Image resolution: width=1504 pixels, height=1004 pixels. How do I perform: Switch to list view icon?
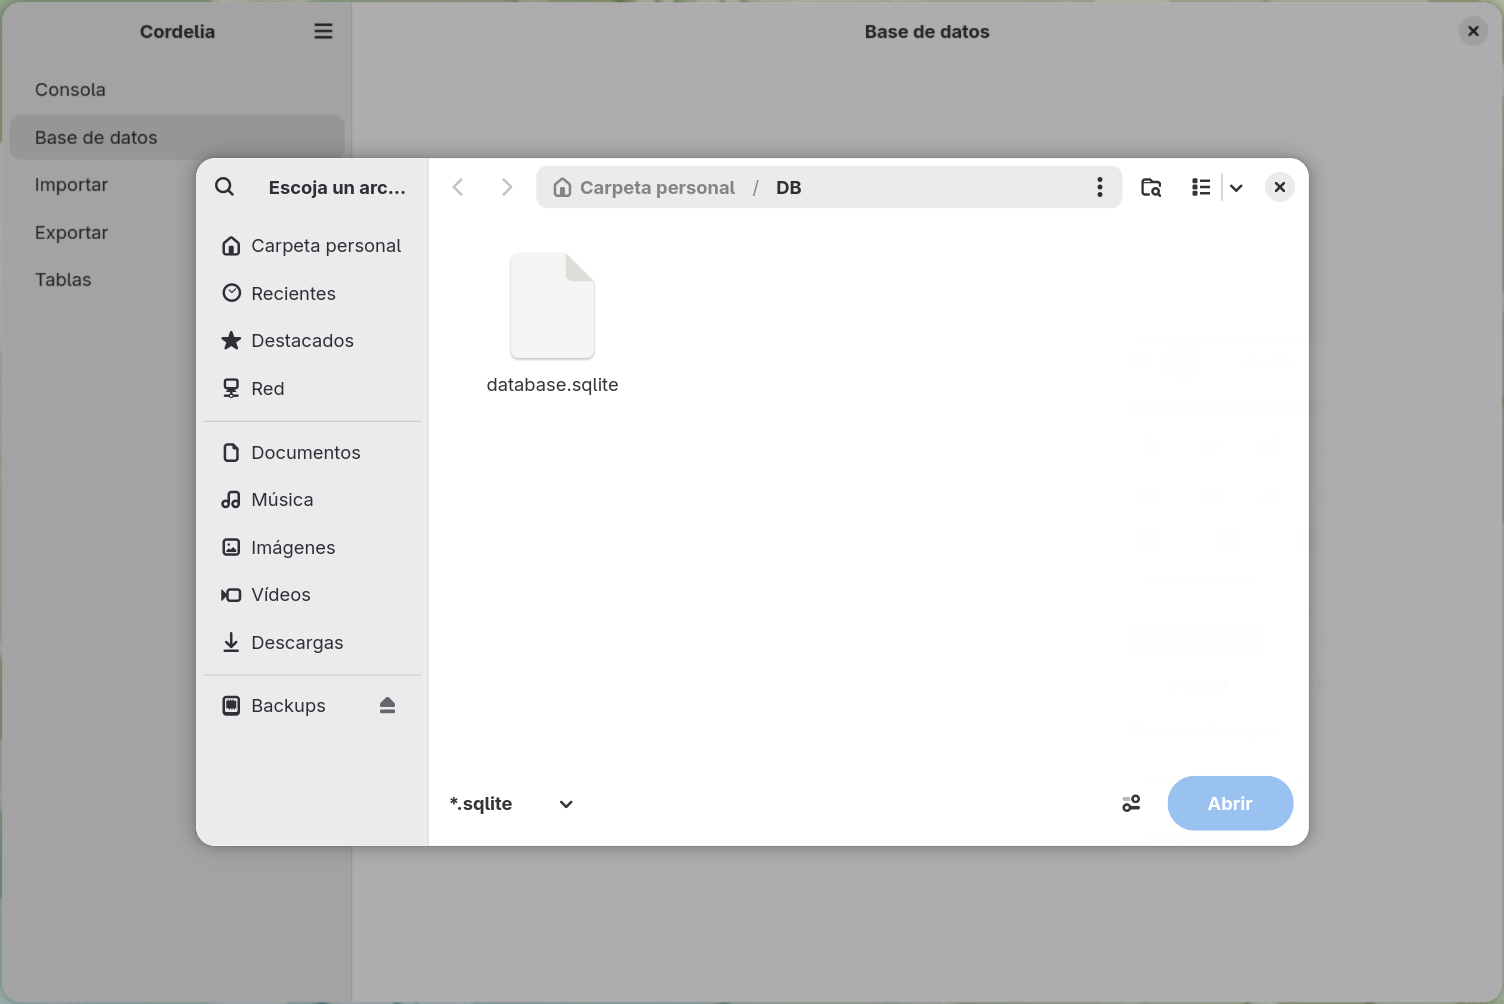pos(1201,187)
